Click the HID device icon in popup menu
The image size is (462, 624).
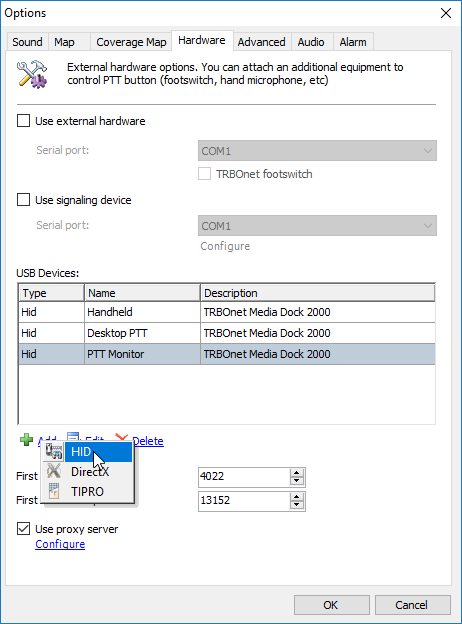coord(54,451)
